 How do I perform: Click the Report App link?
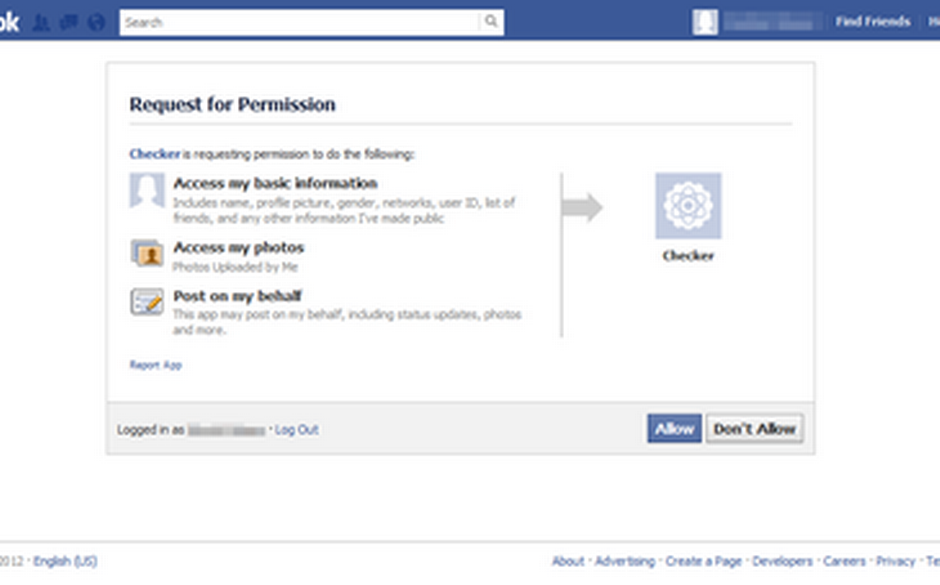[156, 365]
